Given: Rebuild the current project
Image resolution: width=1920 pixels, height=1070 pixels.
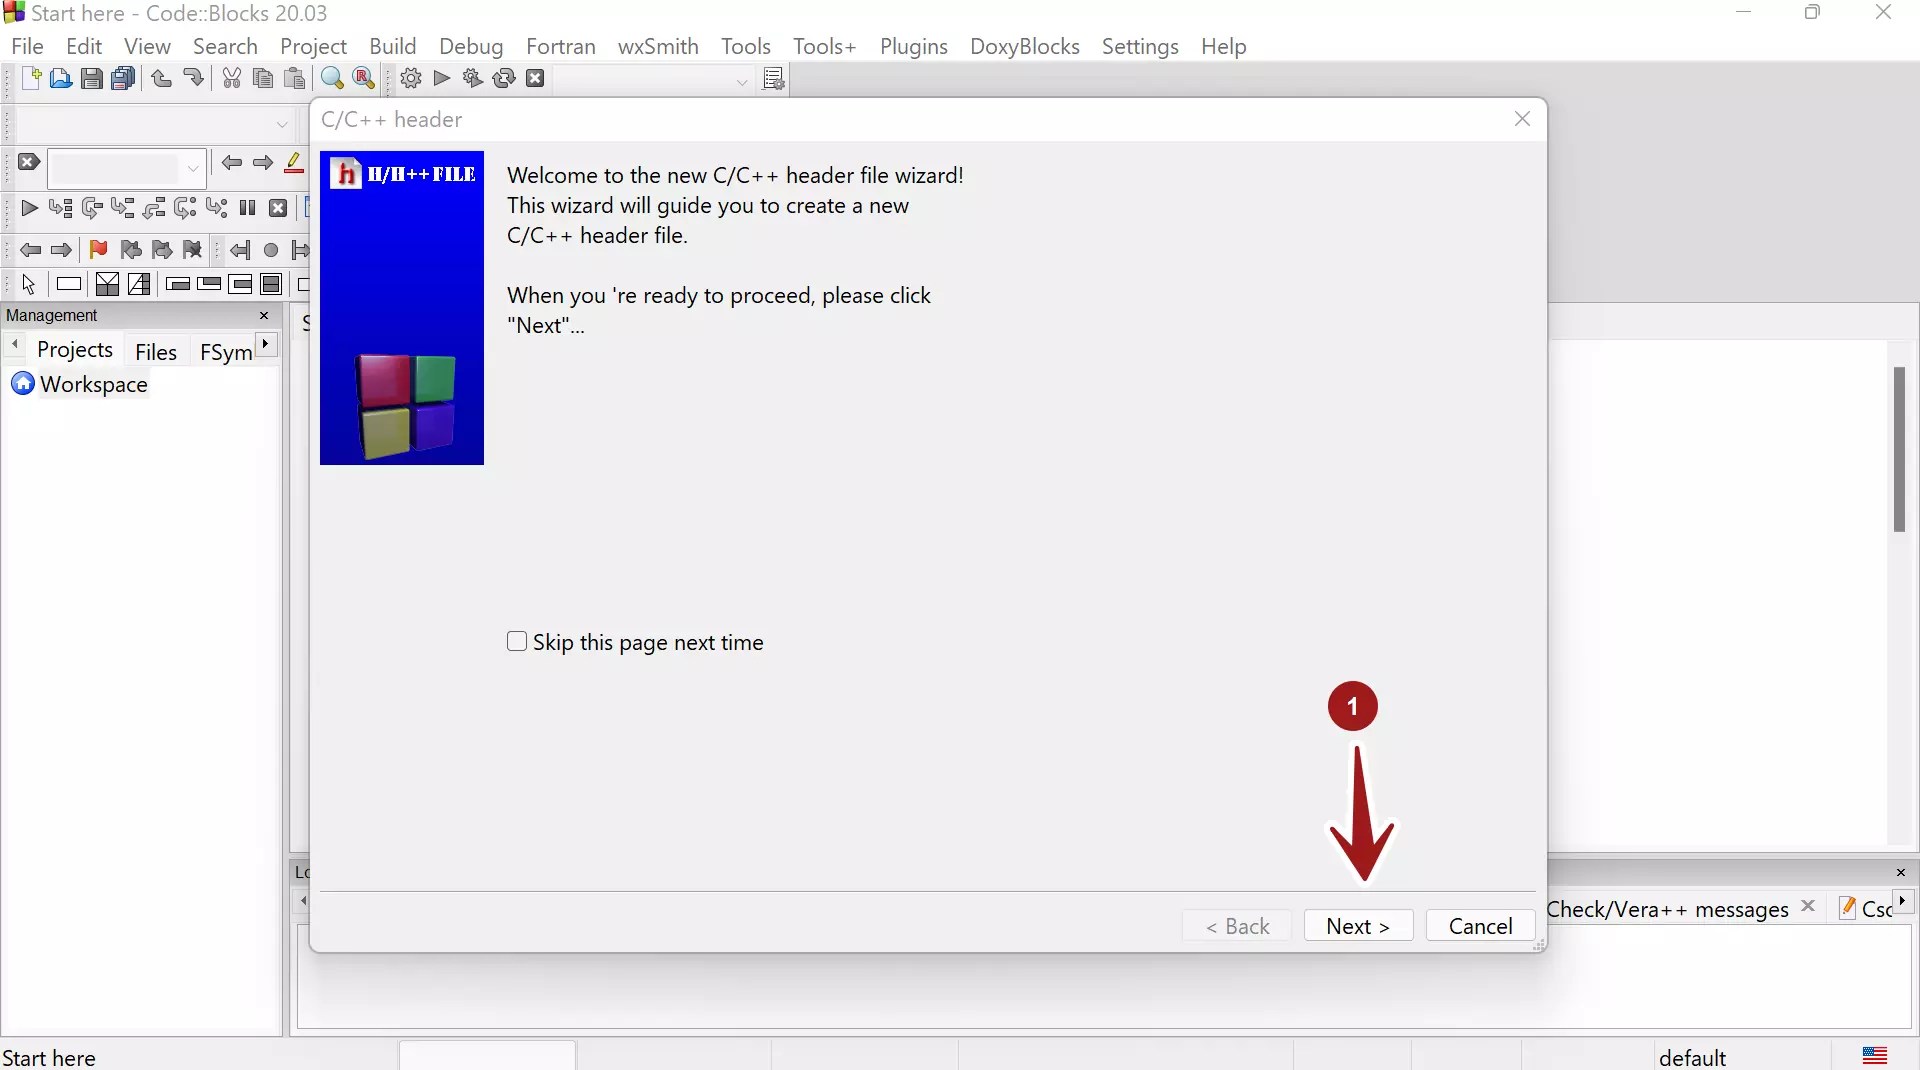Looking at the screenshot, I should (x=504, y=79).
